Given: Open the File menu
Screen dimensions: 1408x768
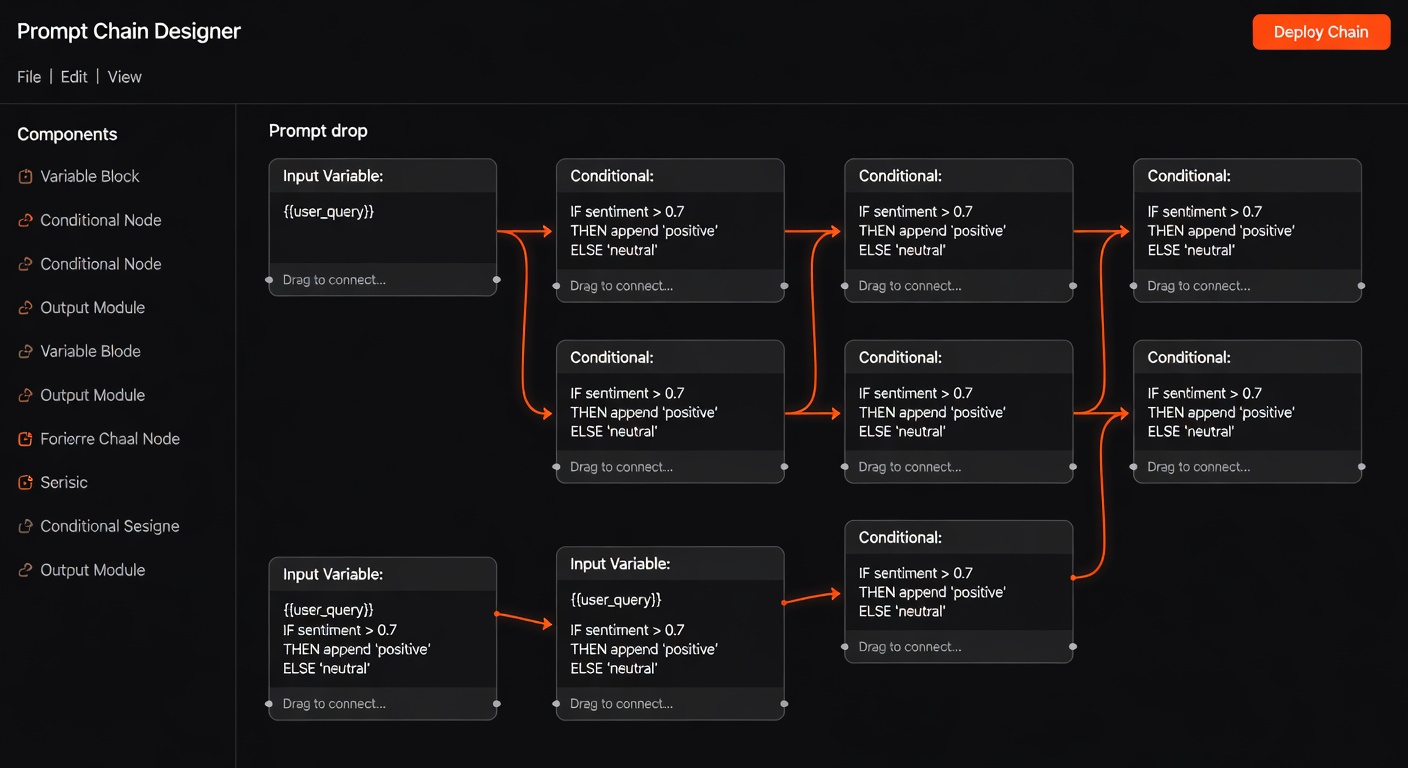Looking at the screenshot, I should point(28,77).
